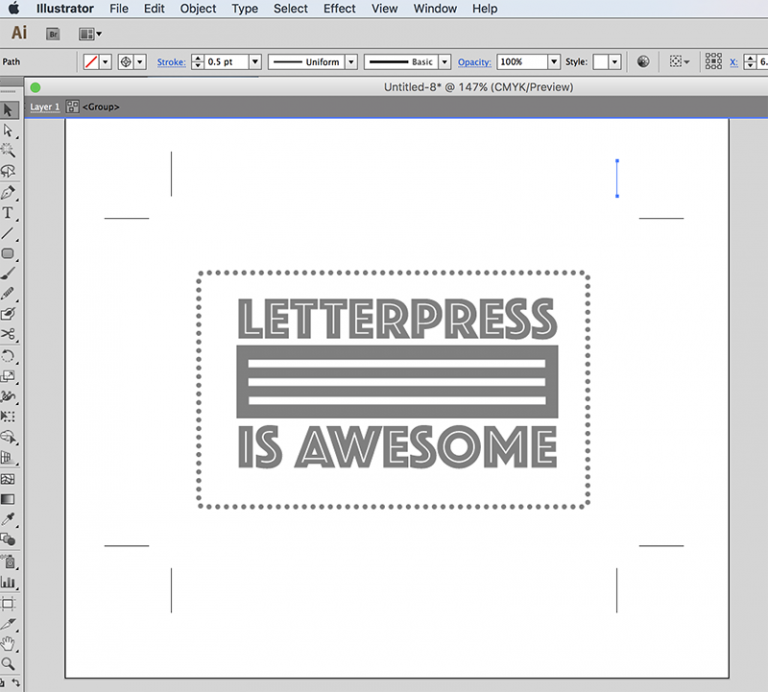
Task: Select the Column Graph tool
Action: [8, 582]
